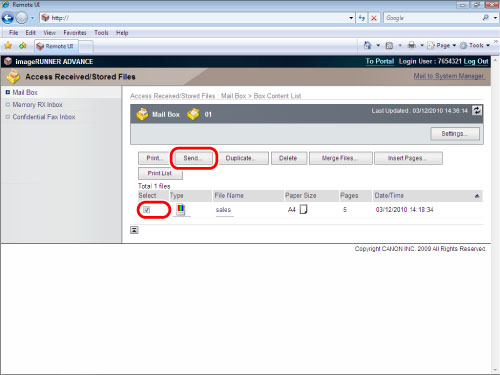Click the Settings button
The width and height of the screenshot is (500, 375).
tap(455, 134)
